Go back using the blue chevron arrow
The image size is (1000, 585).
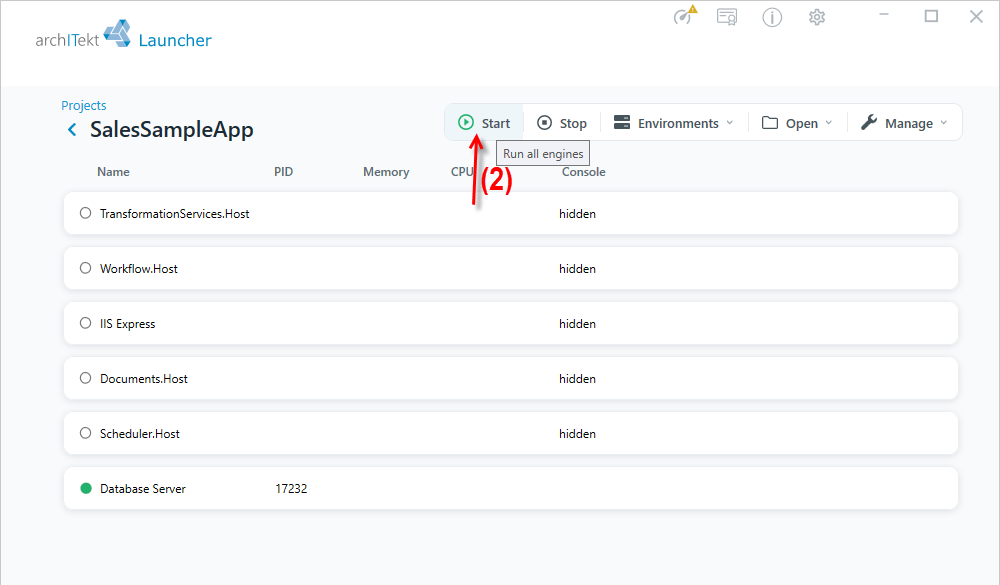point(72,130)
